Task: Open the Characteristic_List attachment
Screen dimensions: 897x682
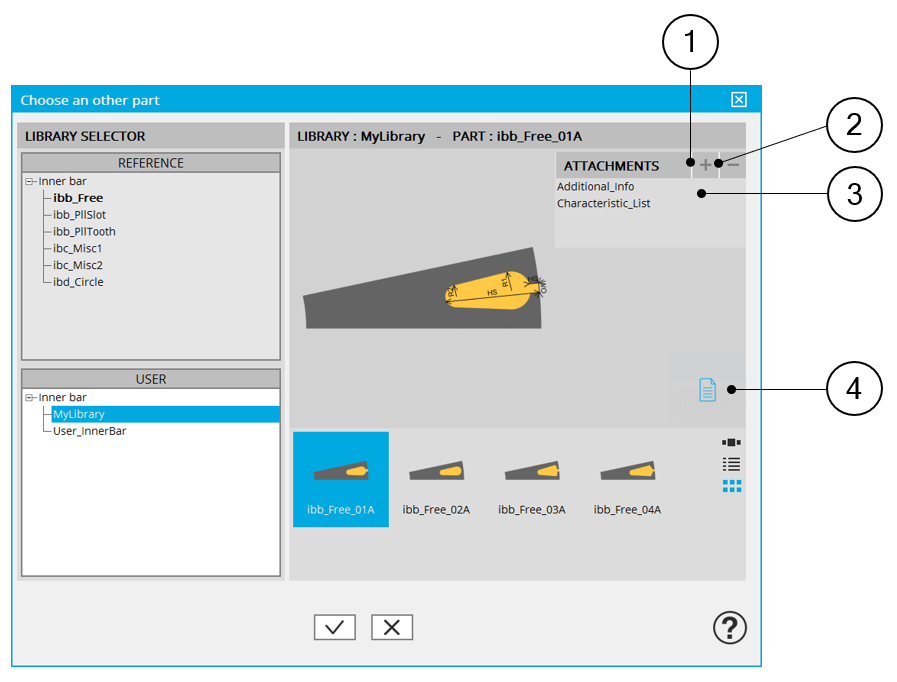Action: click(x=603, y=204)
